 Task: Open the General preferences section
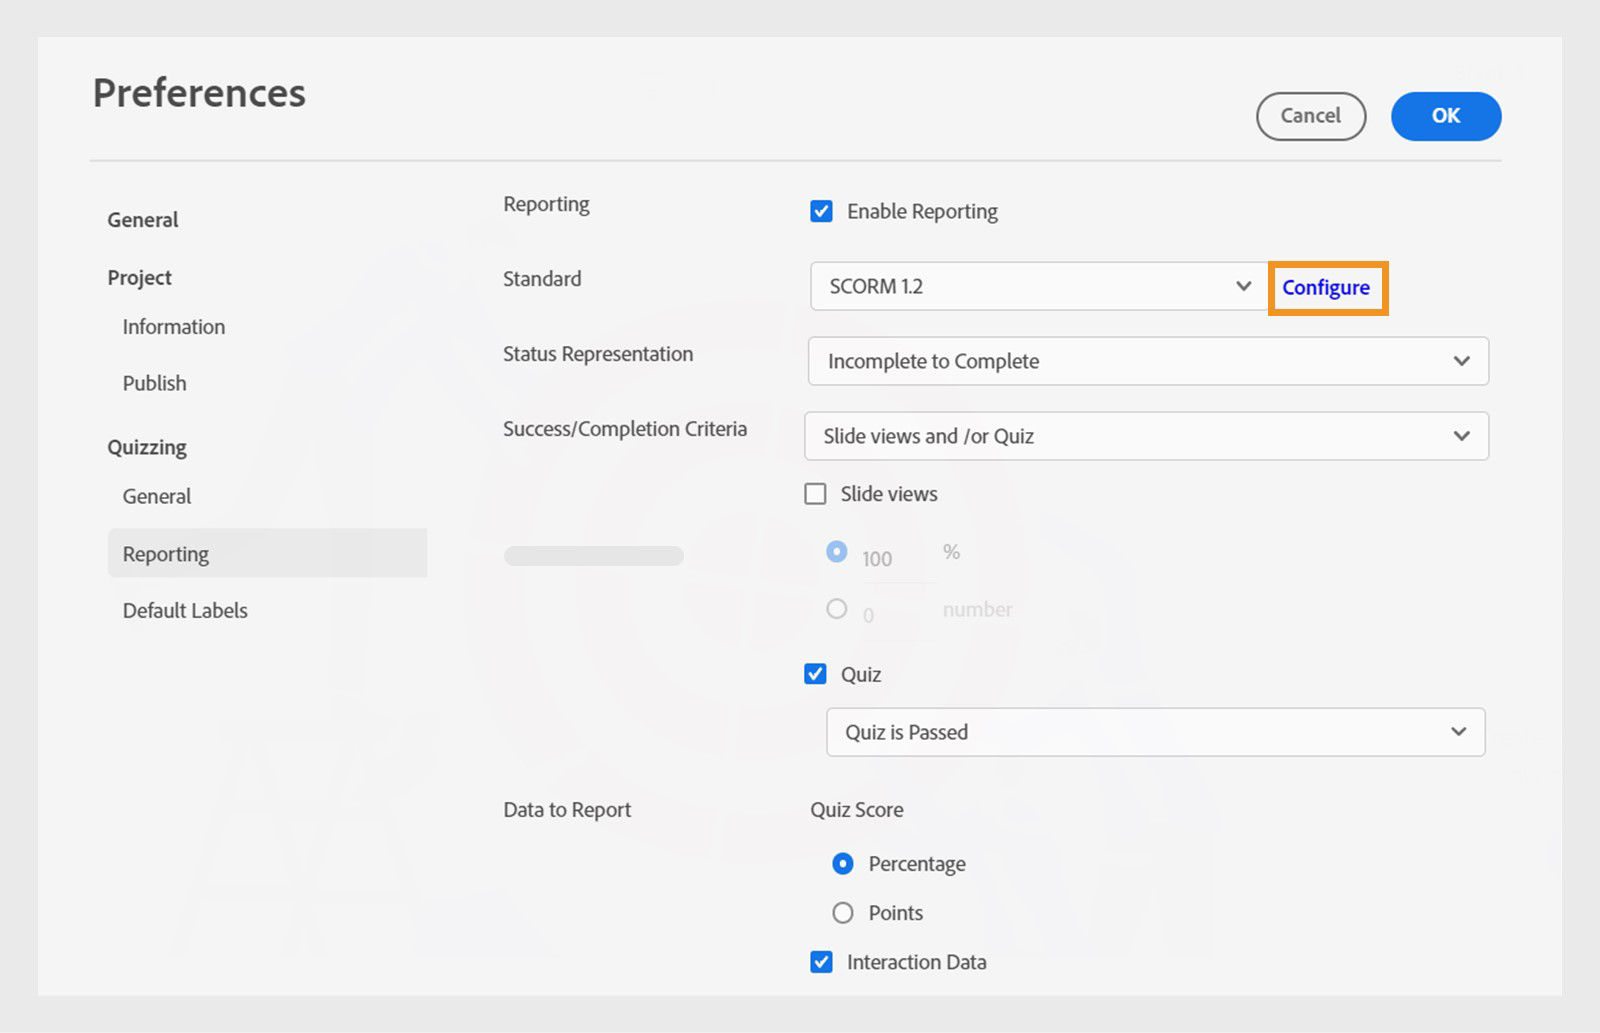143,220
